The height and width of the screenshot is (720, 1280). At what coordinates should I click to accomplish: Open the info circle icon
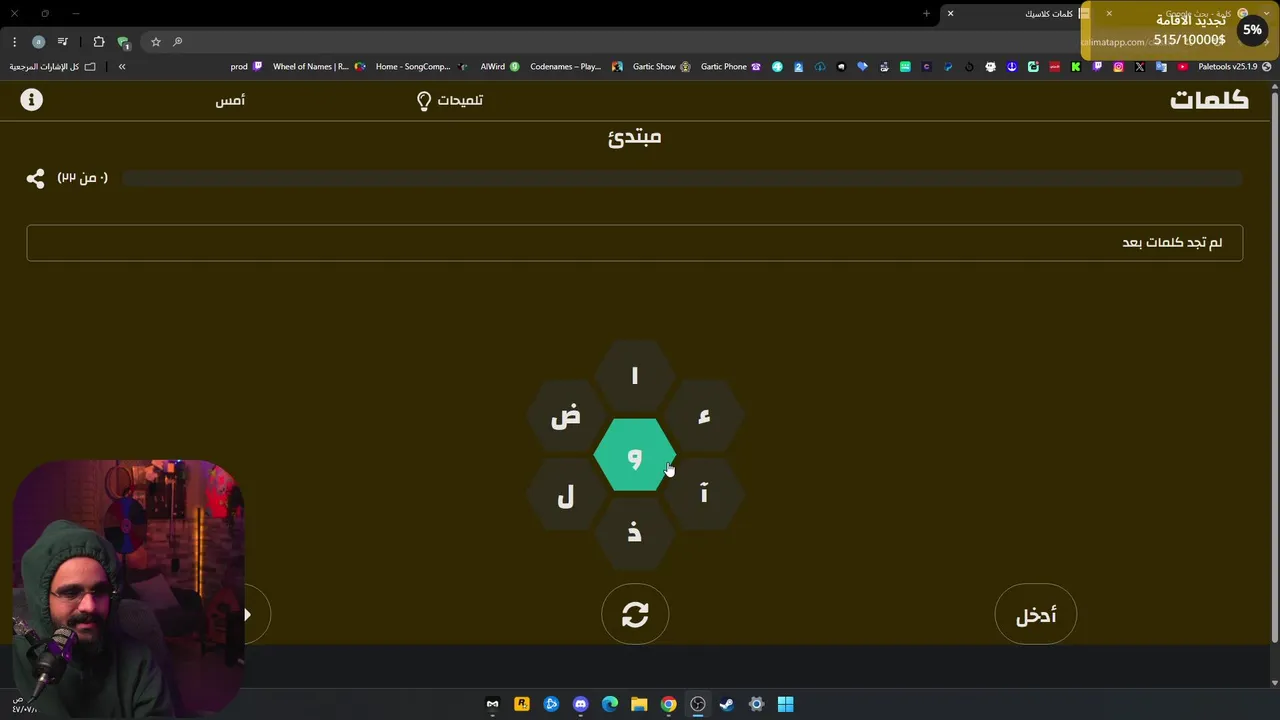(32, 100)
